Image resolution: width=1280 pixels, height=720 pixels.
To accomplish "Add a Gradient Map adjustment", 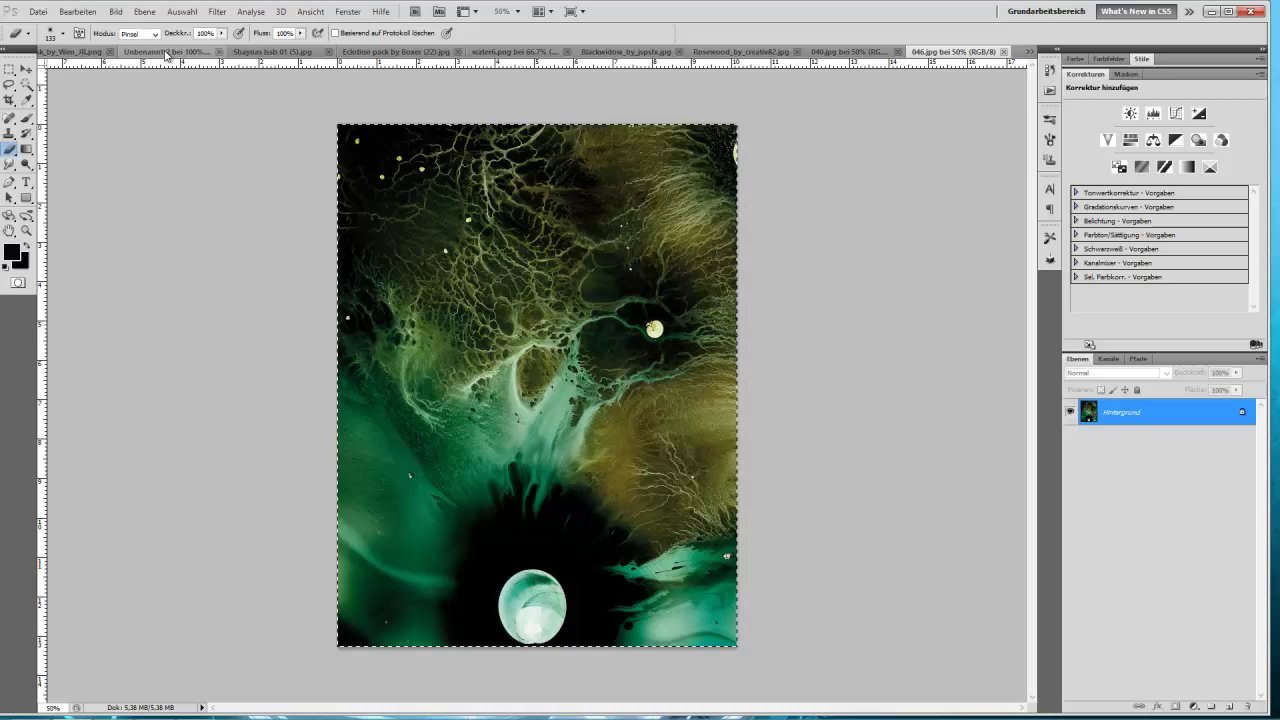I will [x=1187, y=167].
